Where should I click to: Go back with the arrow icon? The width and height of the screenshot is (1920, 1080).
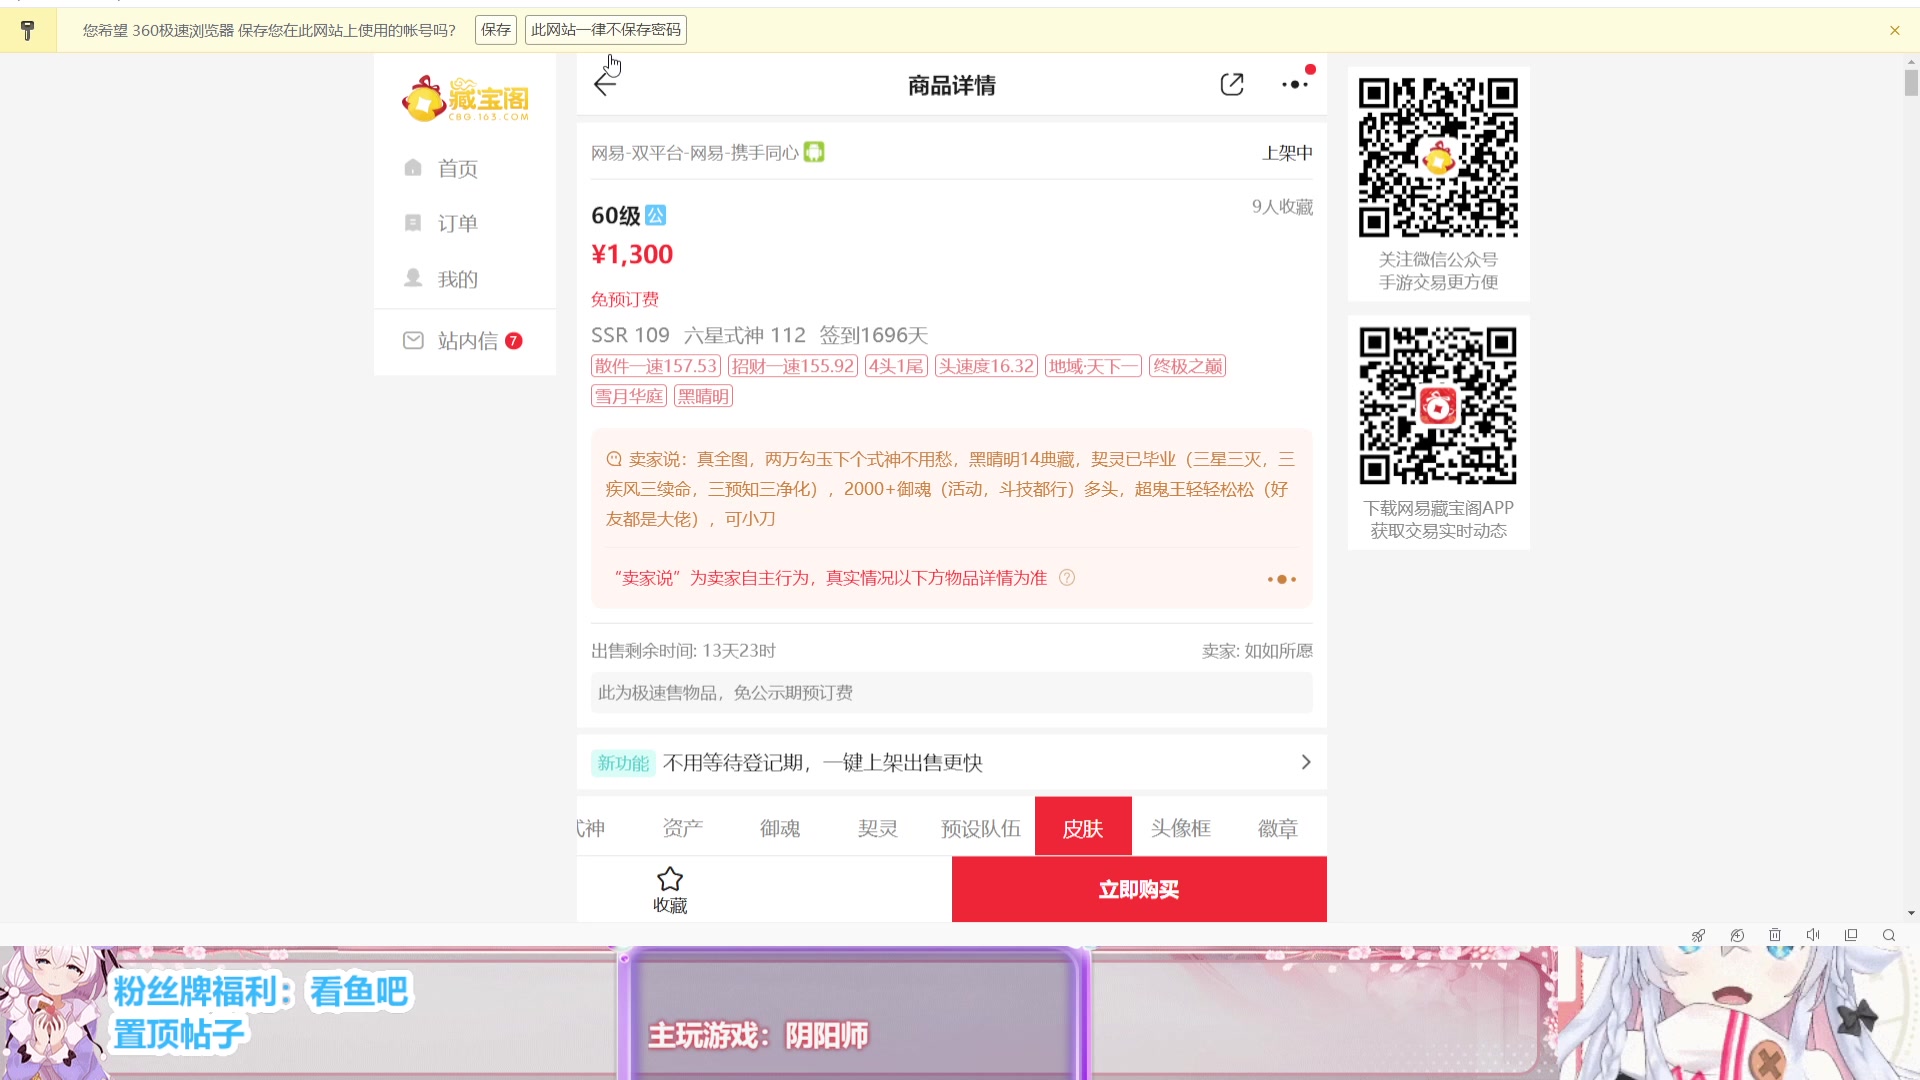pos(604,85)
